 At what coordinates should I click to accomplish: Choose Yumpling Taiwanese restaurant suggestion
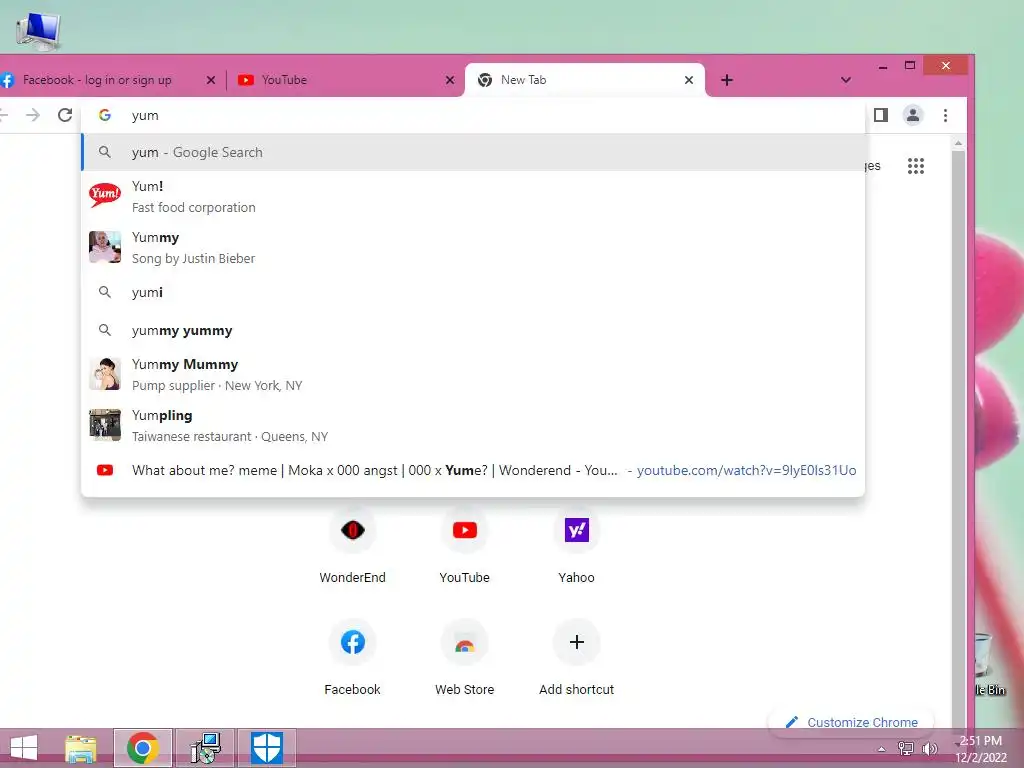tap(473, 425)
